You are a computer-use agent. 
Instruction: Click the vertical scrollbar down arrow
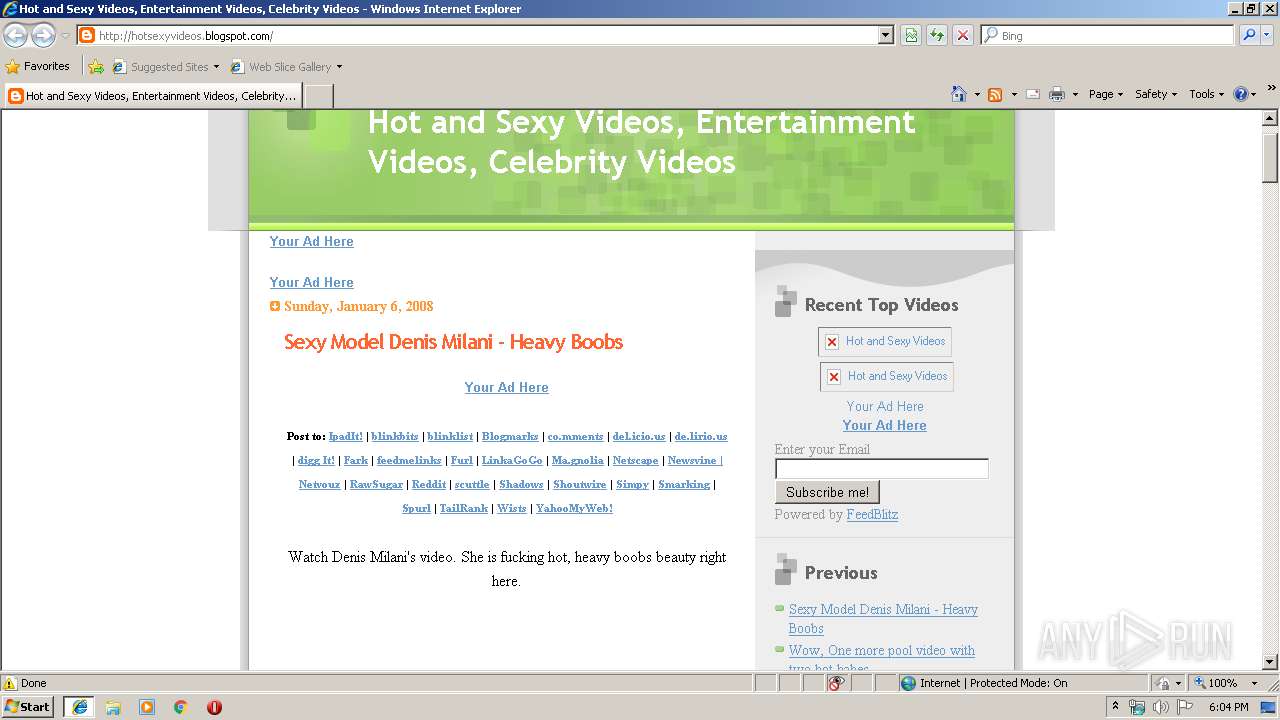click(1270, 661)
